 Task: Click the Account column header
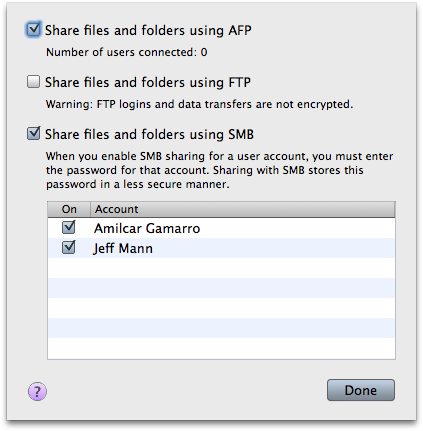(x=243, y=209)
